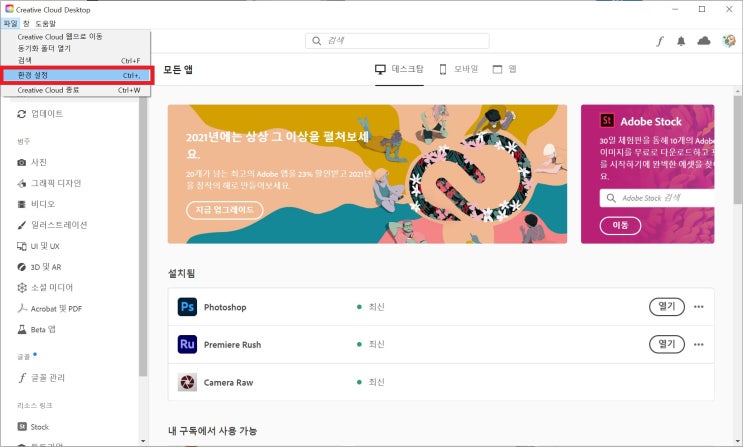Click in the top 검색 search field
This screenshot has width=743, height=447.
click(x=397, y=41)
